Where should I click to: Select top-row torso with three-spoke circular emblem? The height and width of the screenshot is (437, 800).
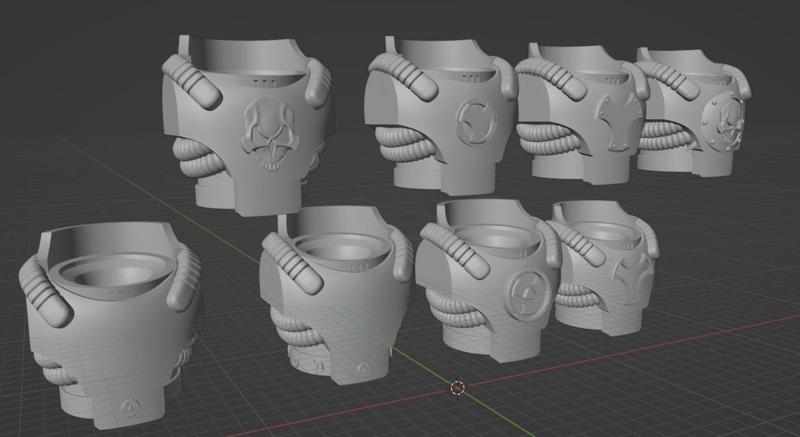441,117
